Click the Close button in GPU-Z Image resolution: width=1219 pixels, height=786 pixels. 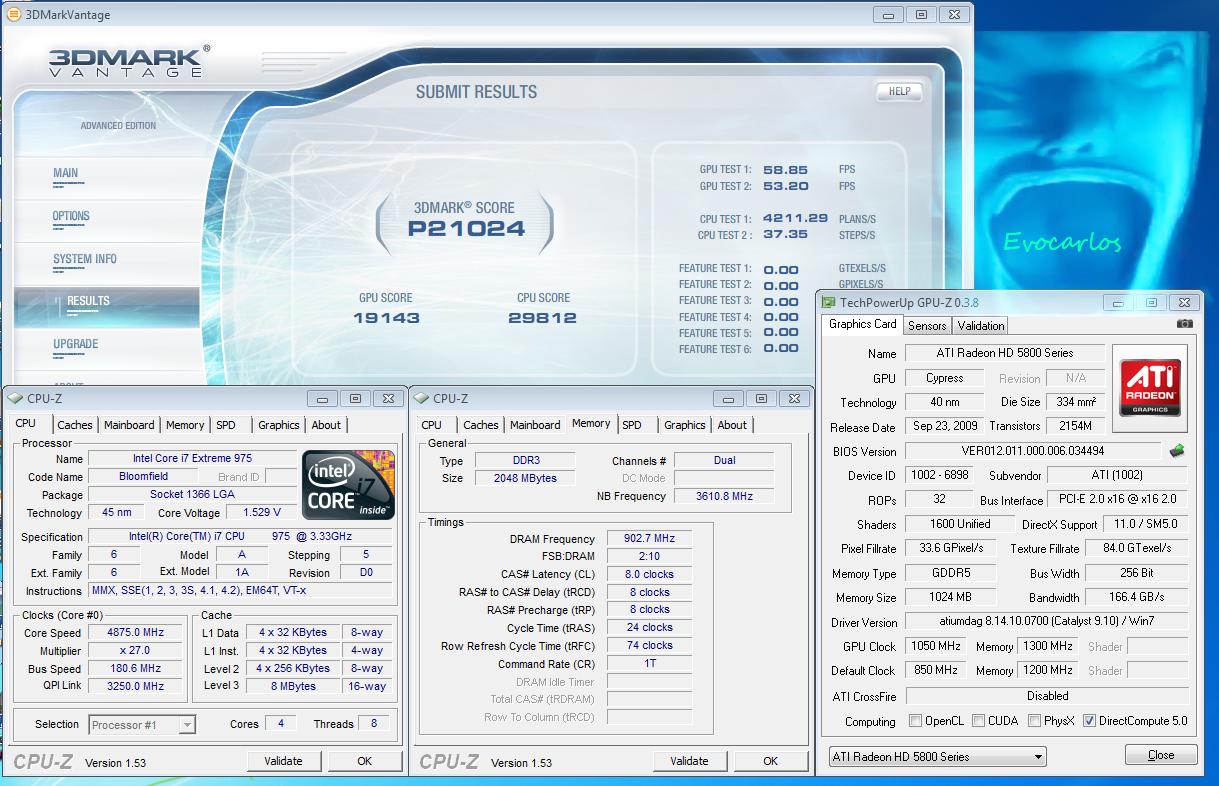click(x=1161, y=755)
